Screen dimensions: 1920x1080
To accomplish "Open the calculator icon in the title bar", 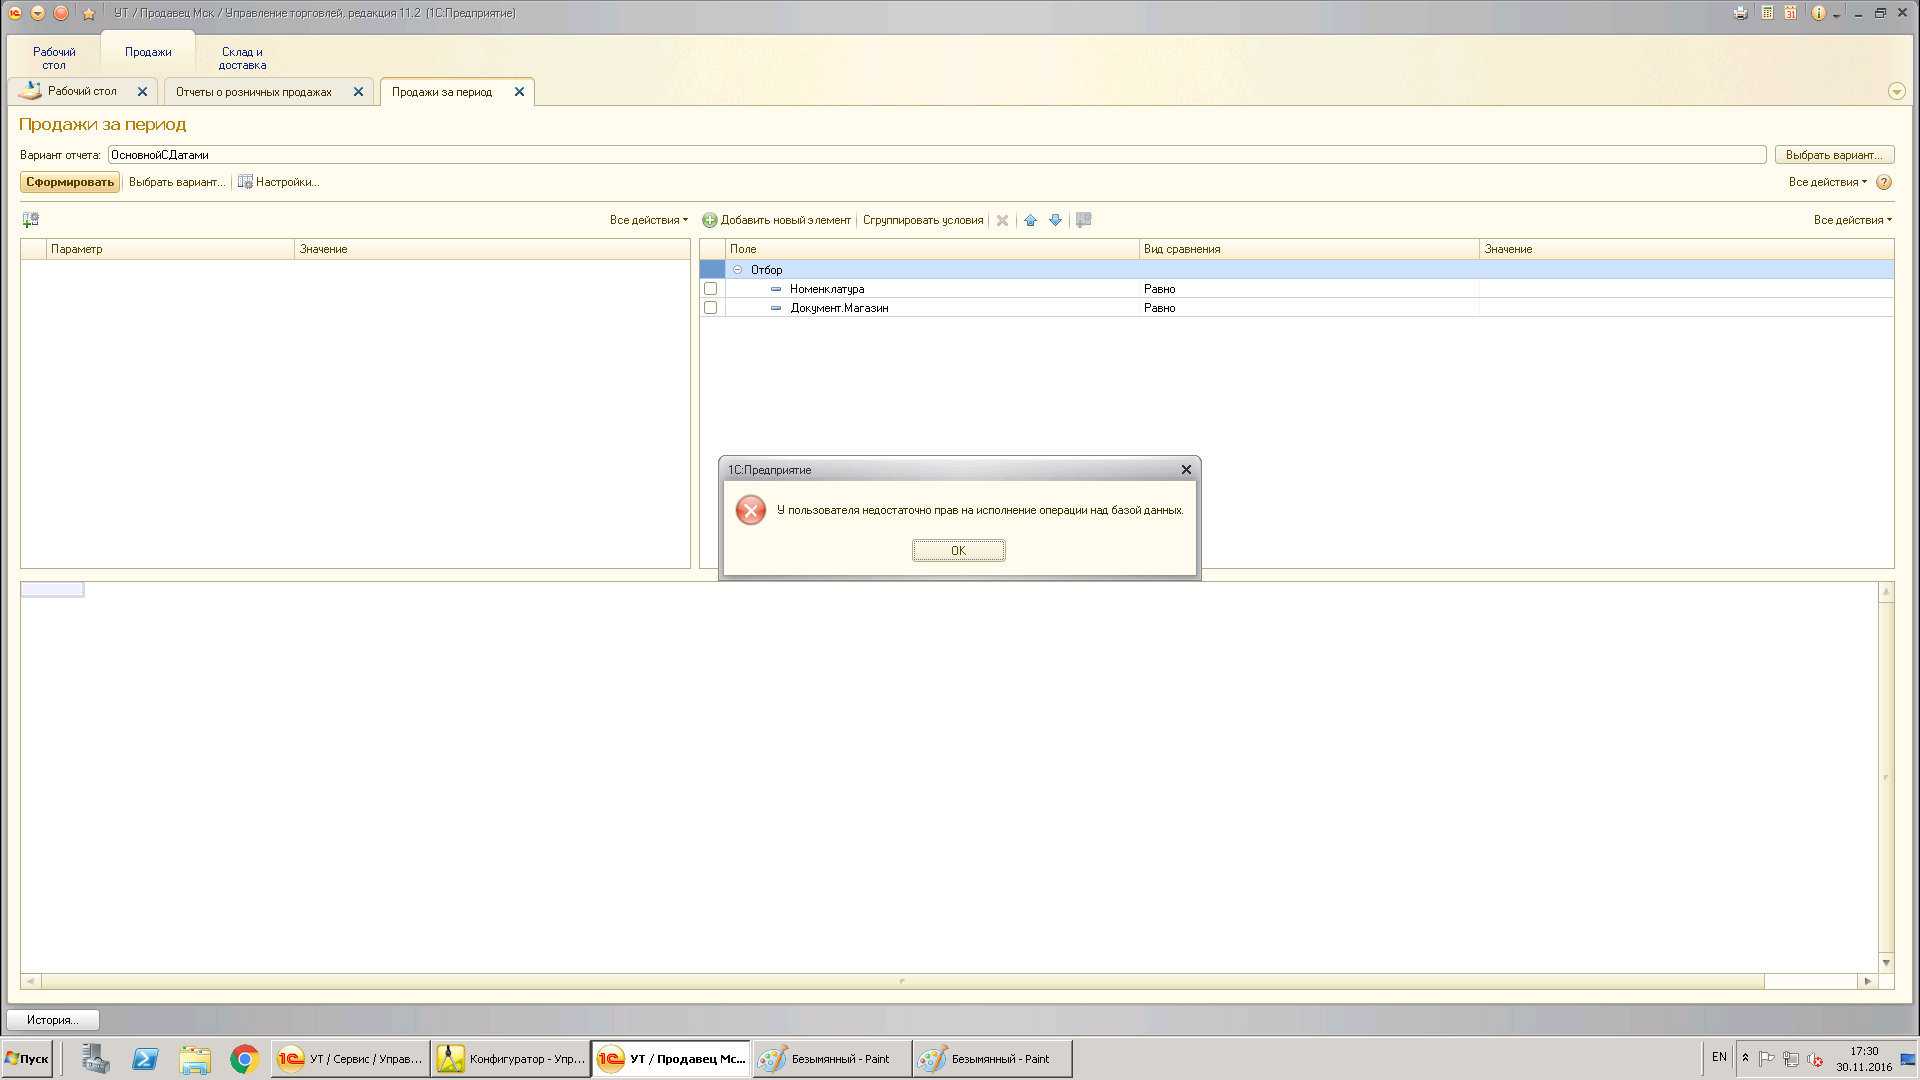I will (1767, 13).
